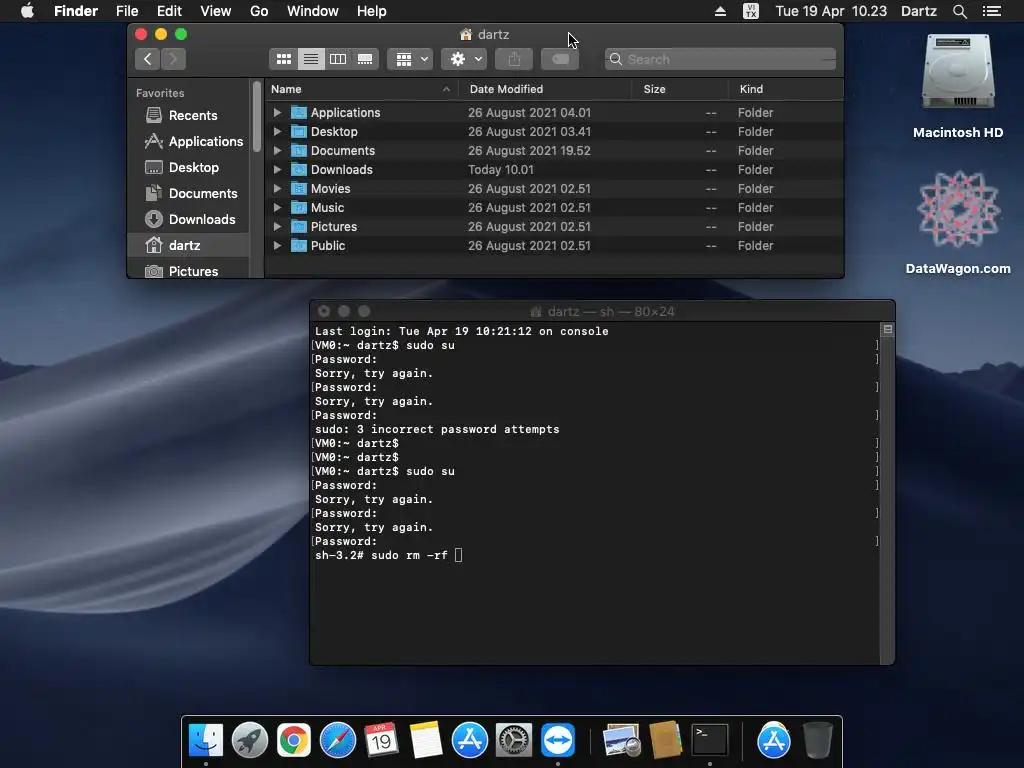Click the Edit Tags toolbar button
This screenshot has width=1024, height=768.
click(560, 59)
